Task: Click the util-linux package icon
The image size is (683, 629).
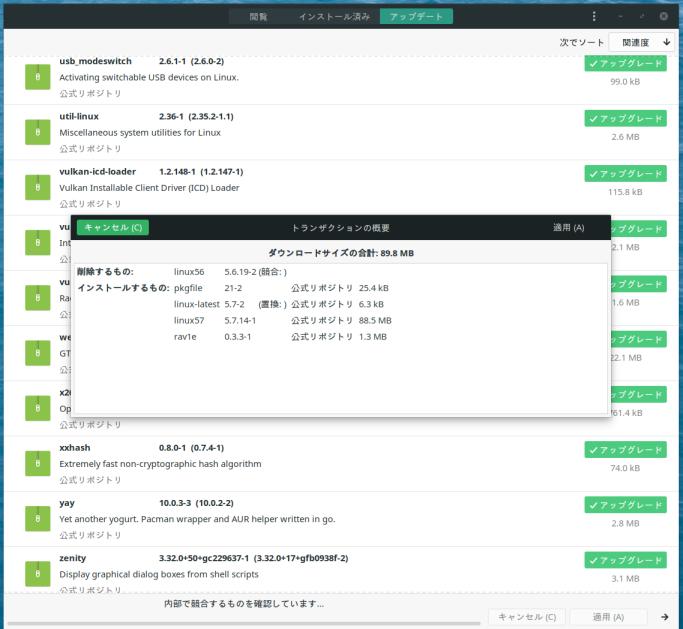Action: [x=37, y=132]
